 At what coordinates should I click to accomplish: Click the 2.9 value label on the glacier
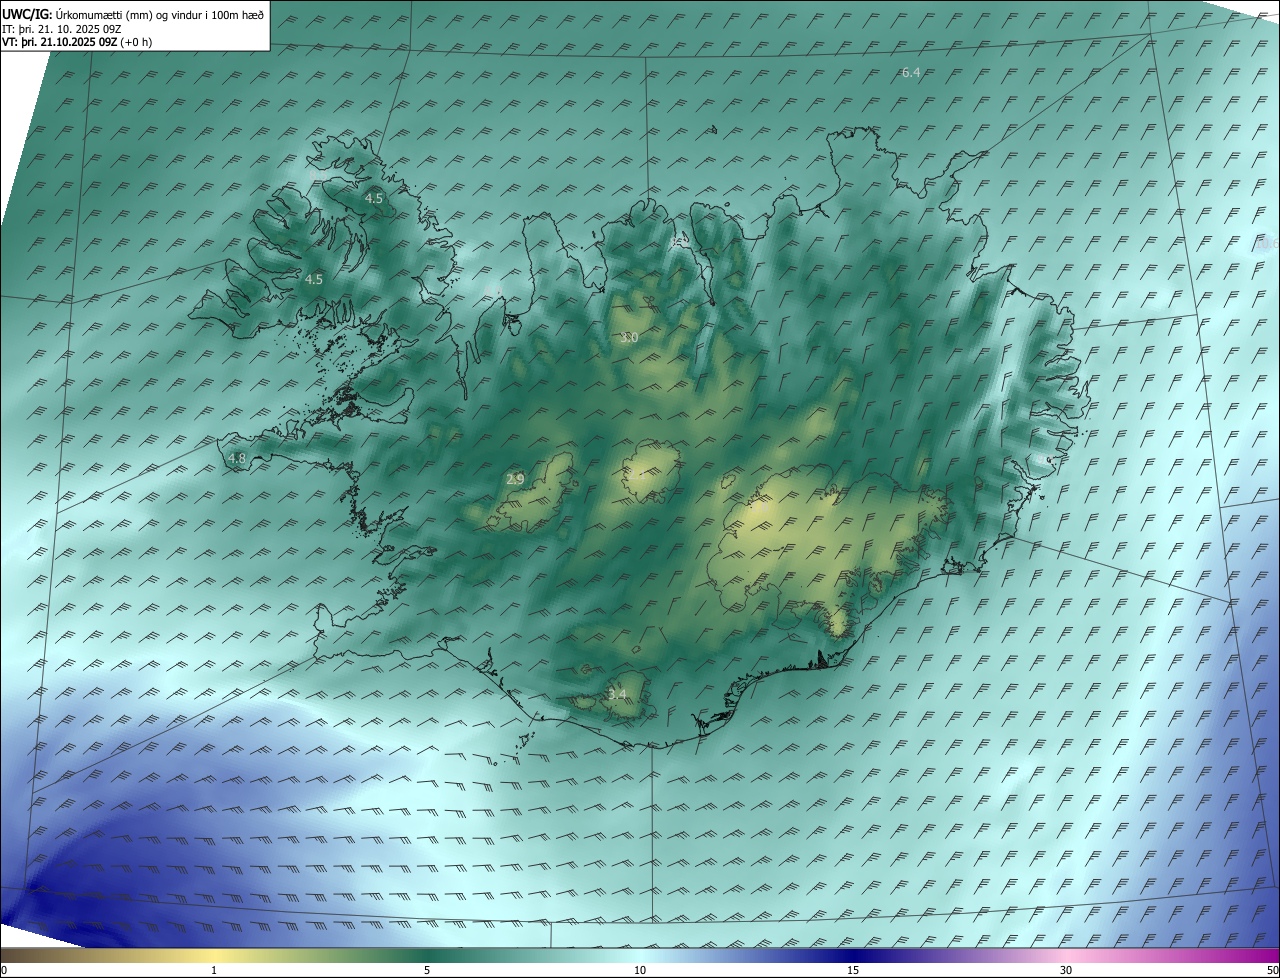click(515, 480)
